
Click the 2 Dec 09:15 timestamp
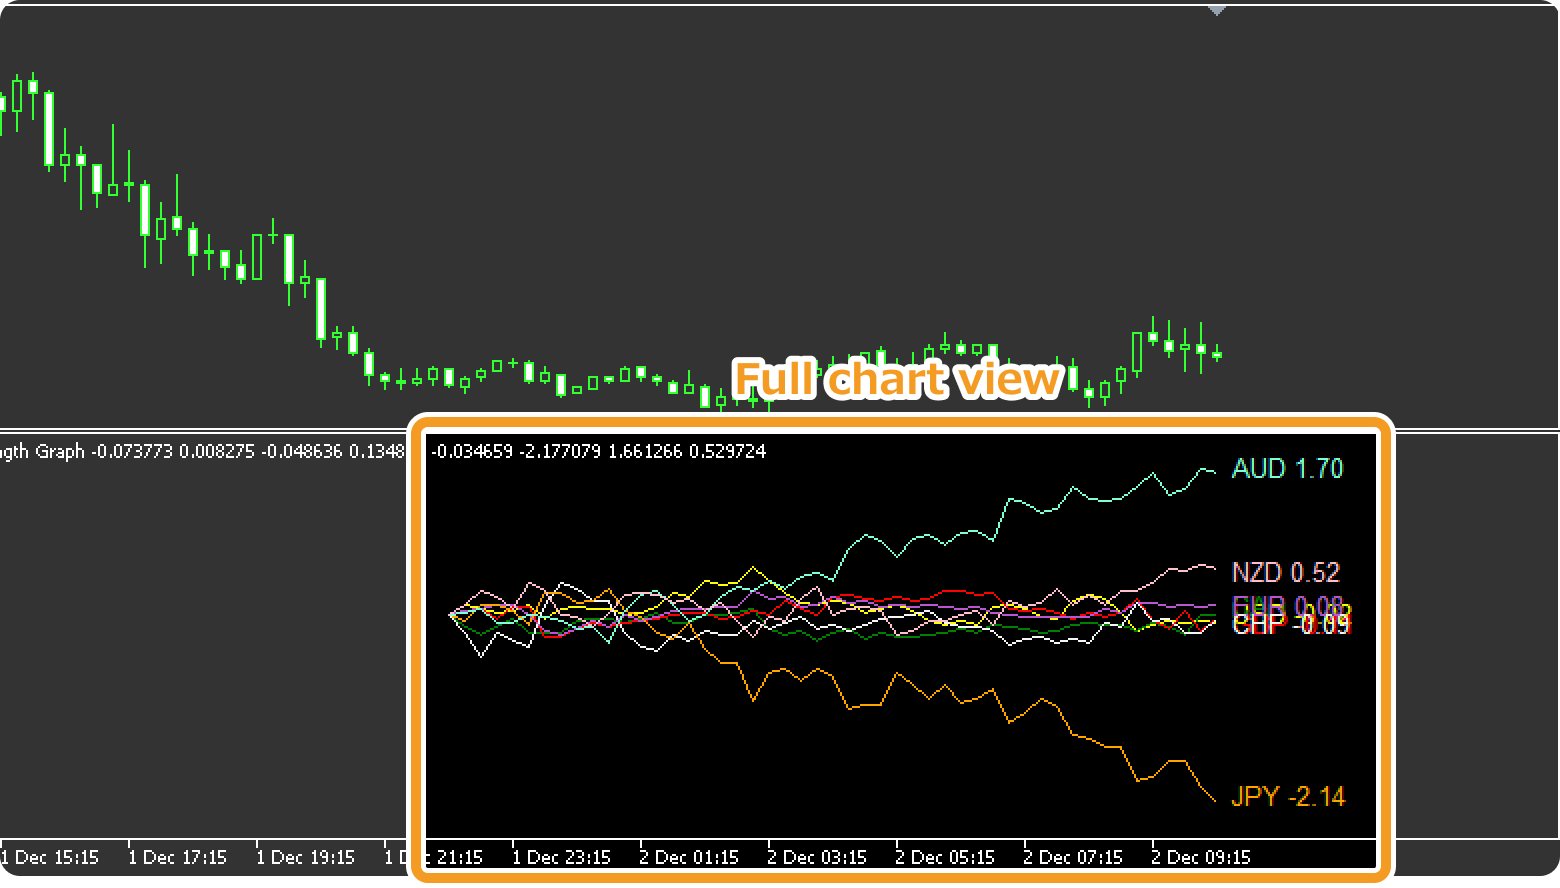coord(1203,857)
